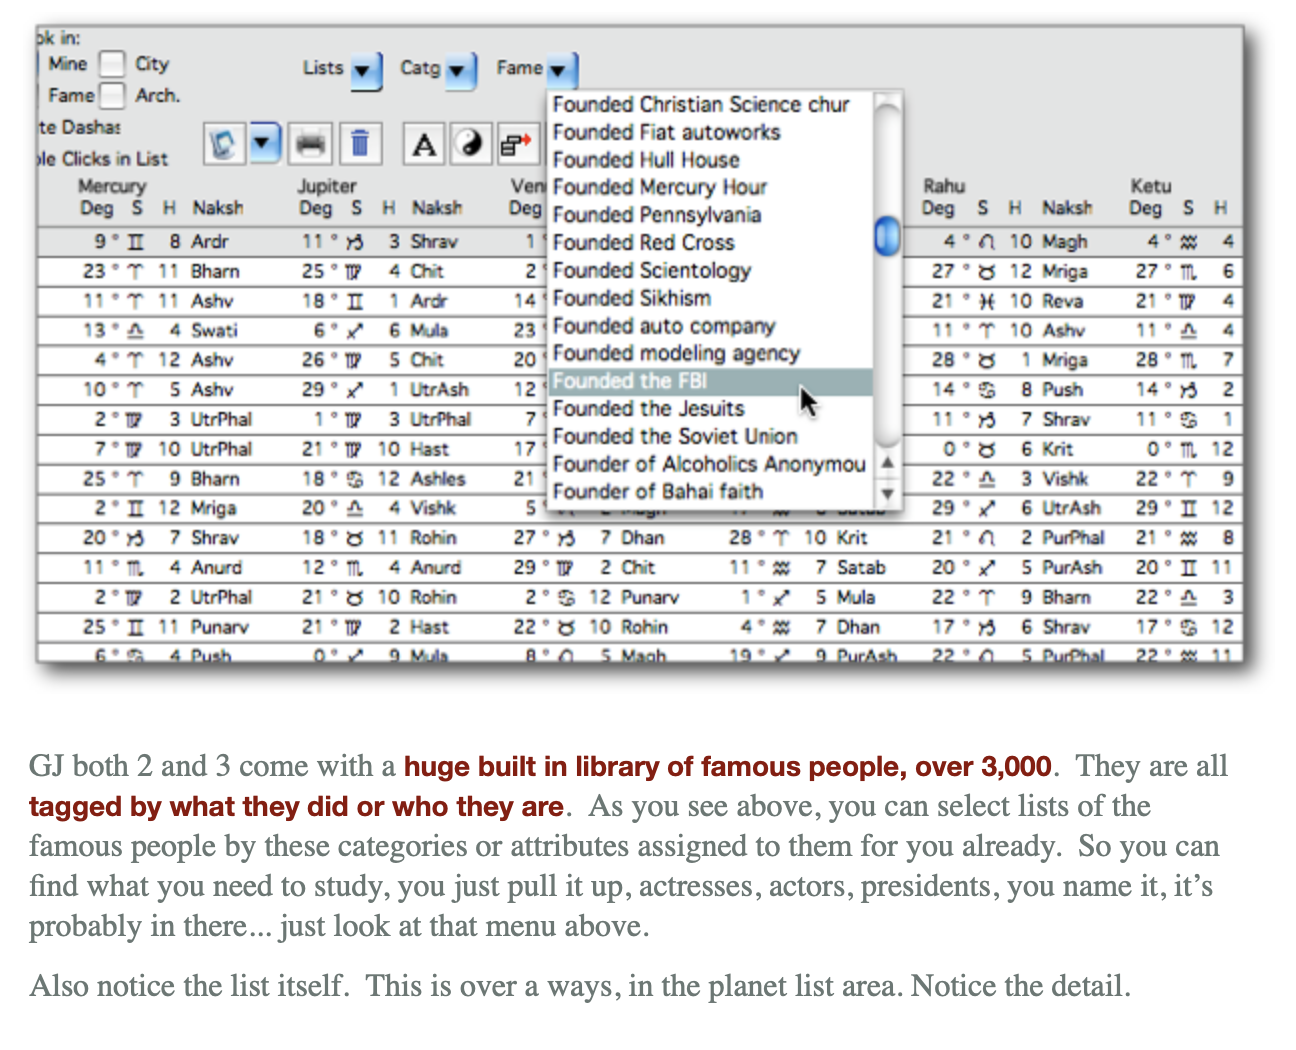The width and height of the screenshot is (1296, 1050).
Task: Click the Rahu column header
Action: (x=944, y=186)
